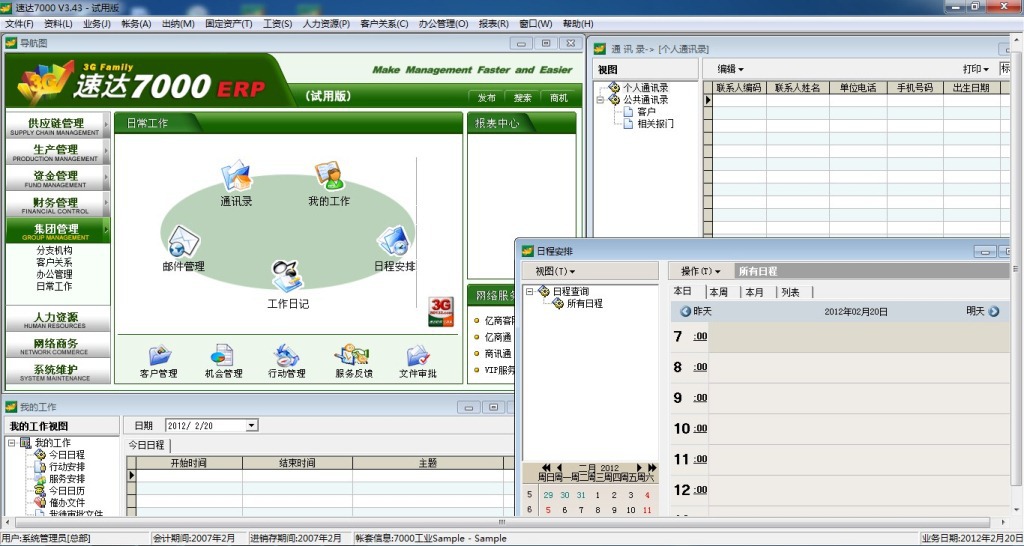
Task: Select day 8 in the mini calendar
Action: click(x=597, y=510)
